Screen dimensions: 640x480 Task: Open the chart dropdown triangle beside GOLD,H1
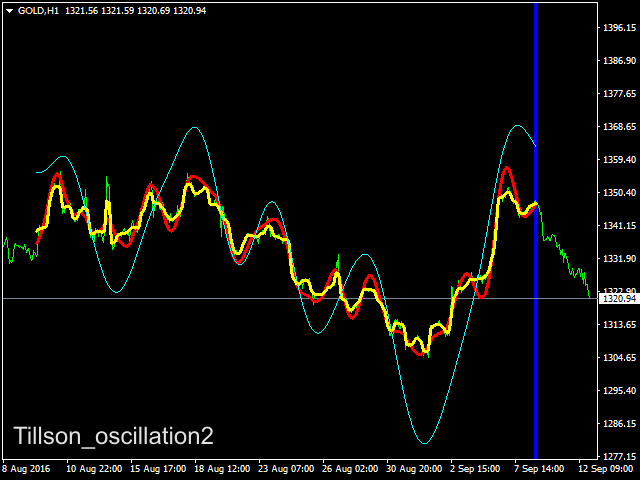click(x=9, y=11)
